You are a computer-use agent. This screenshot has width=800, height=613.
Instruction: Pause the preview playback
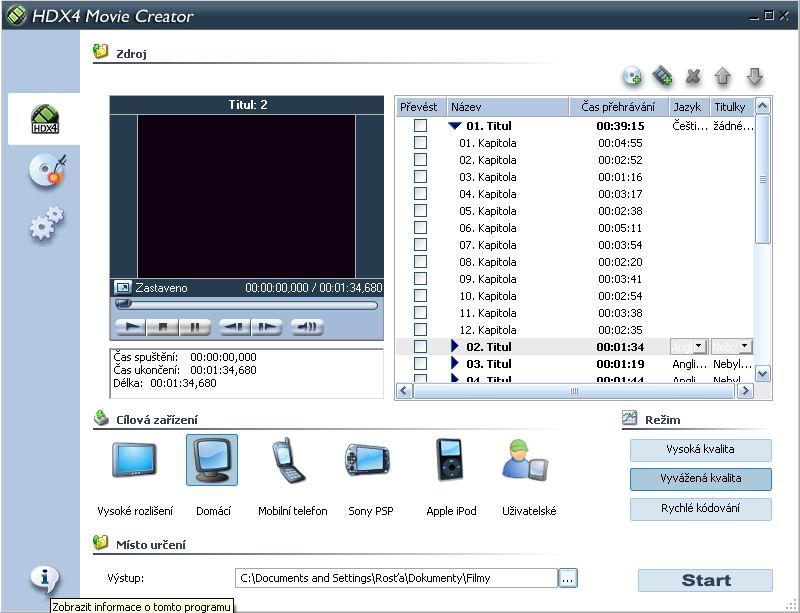pyautogui.click(x=195, y=327)
